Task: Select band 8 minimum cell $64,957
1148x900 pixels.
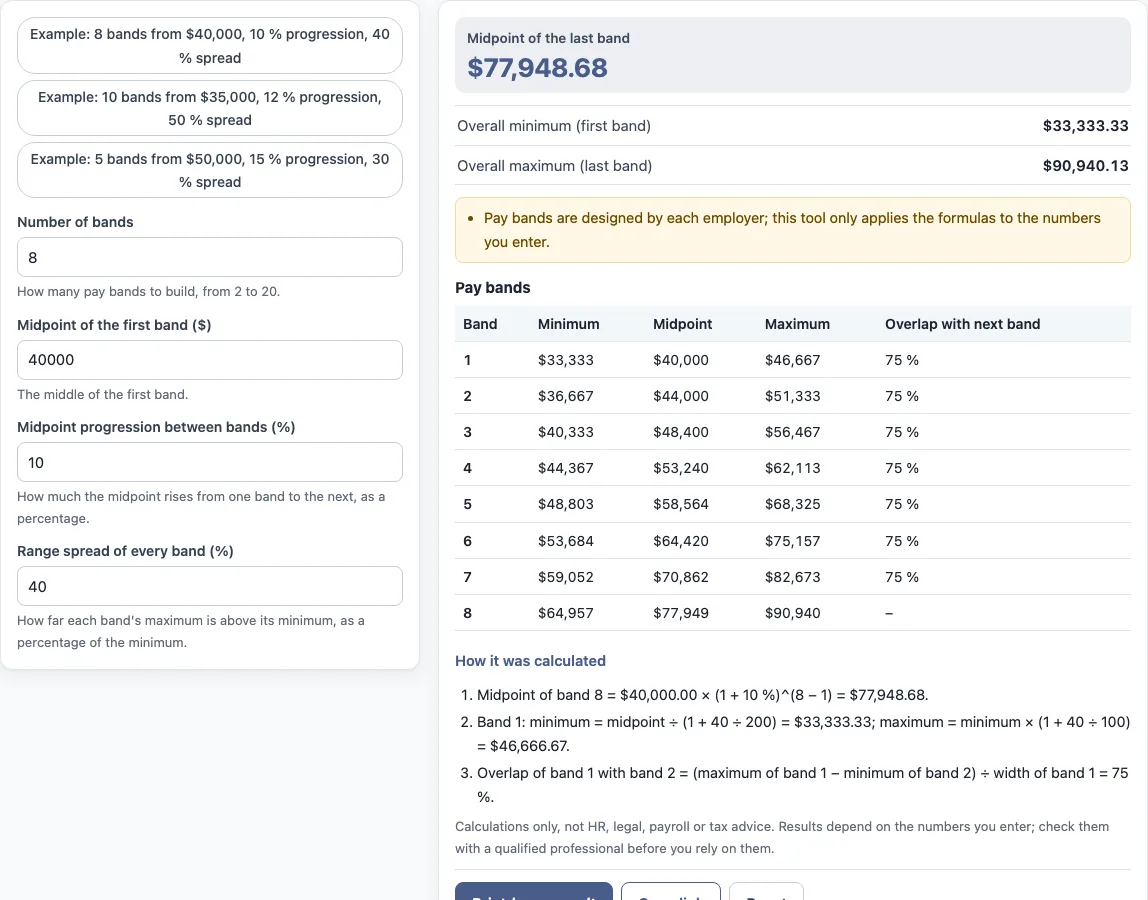Action: (566, 613)
